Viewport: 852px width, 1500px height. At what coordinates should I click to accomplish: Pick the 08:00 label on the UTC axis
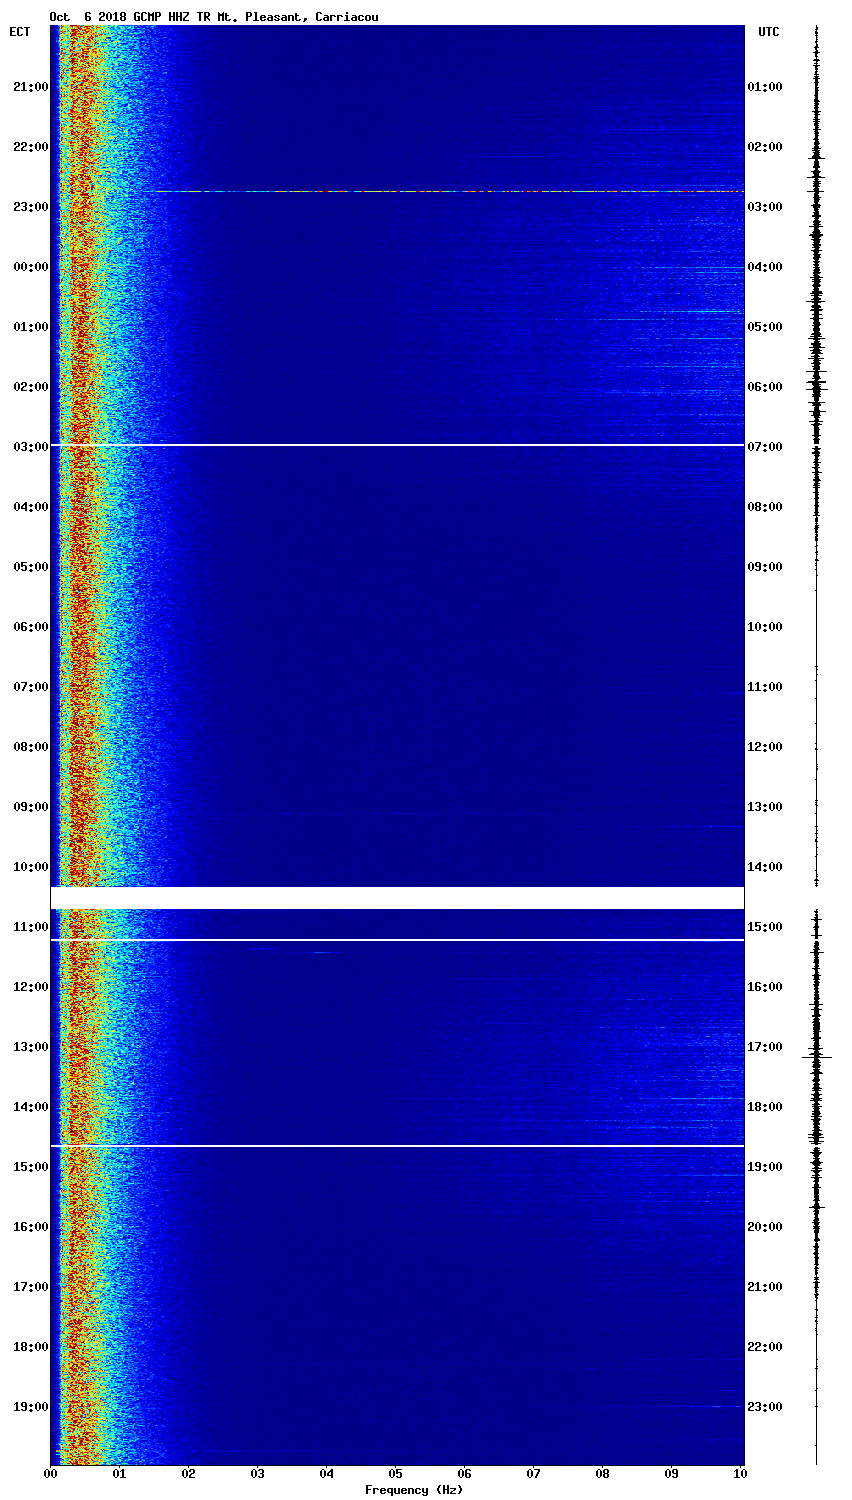(x=765, y=507)
